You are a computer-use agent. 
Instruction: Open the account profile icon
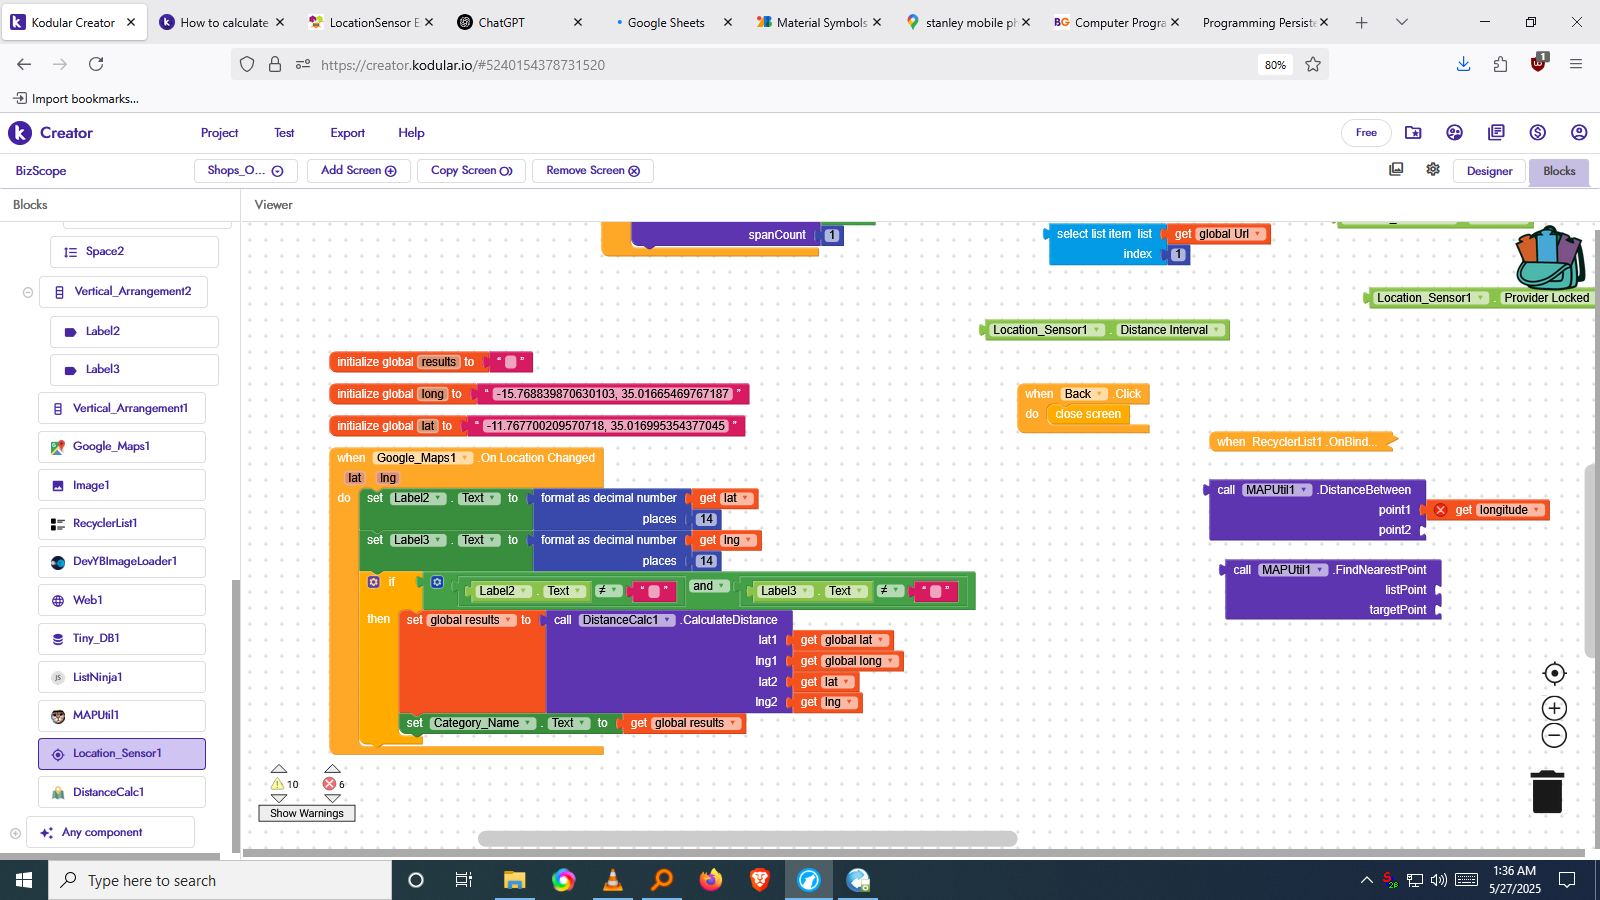[1578, 132]
